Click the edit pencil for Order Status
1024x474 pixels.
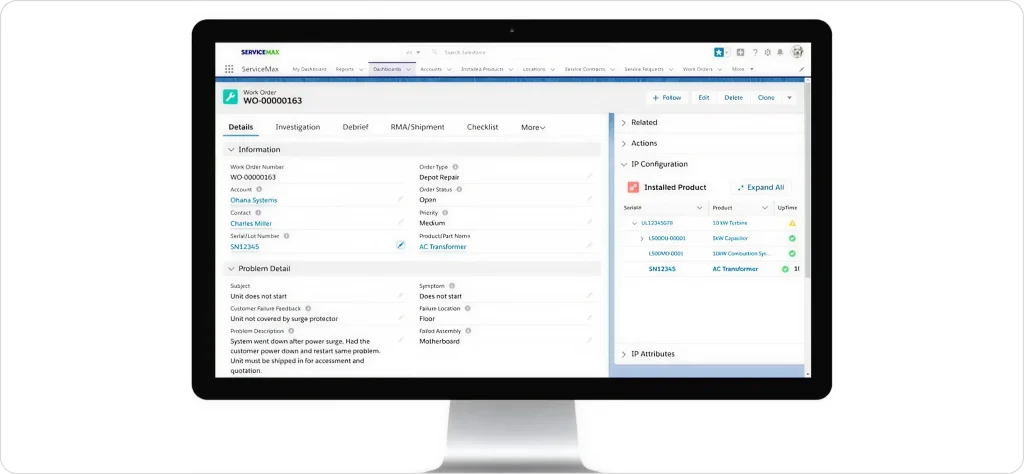coord(589,198)
